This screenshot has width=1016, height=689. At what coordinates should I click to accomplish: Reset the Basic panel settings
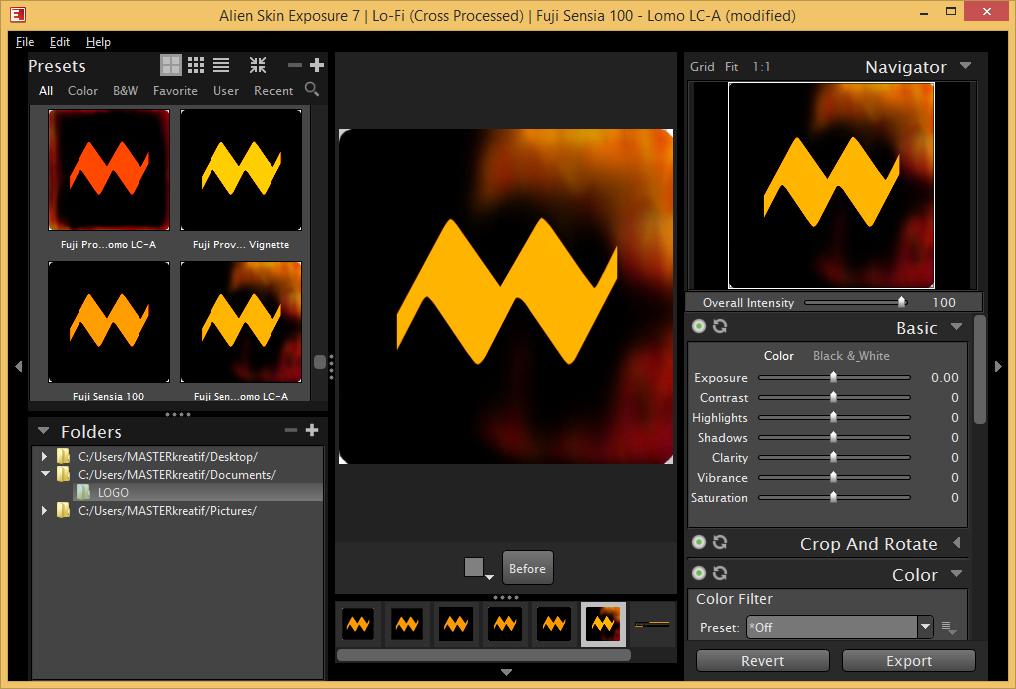pyautogui.click(x=720, y=326)
